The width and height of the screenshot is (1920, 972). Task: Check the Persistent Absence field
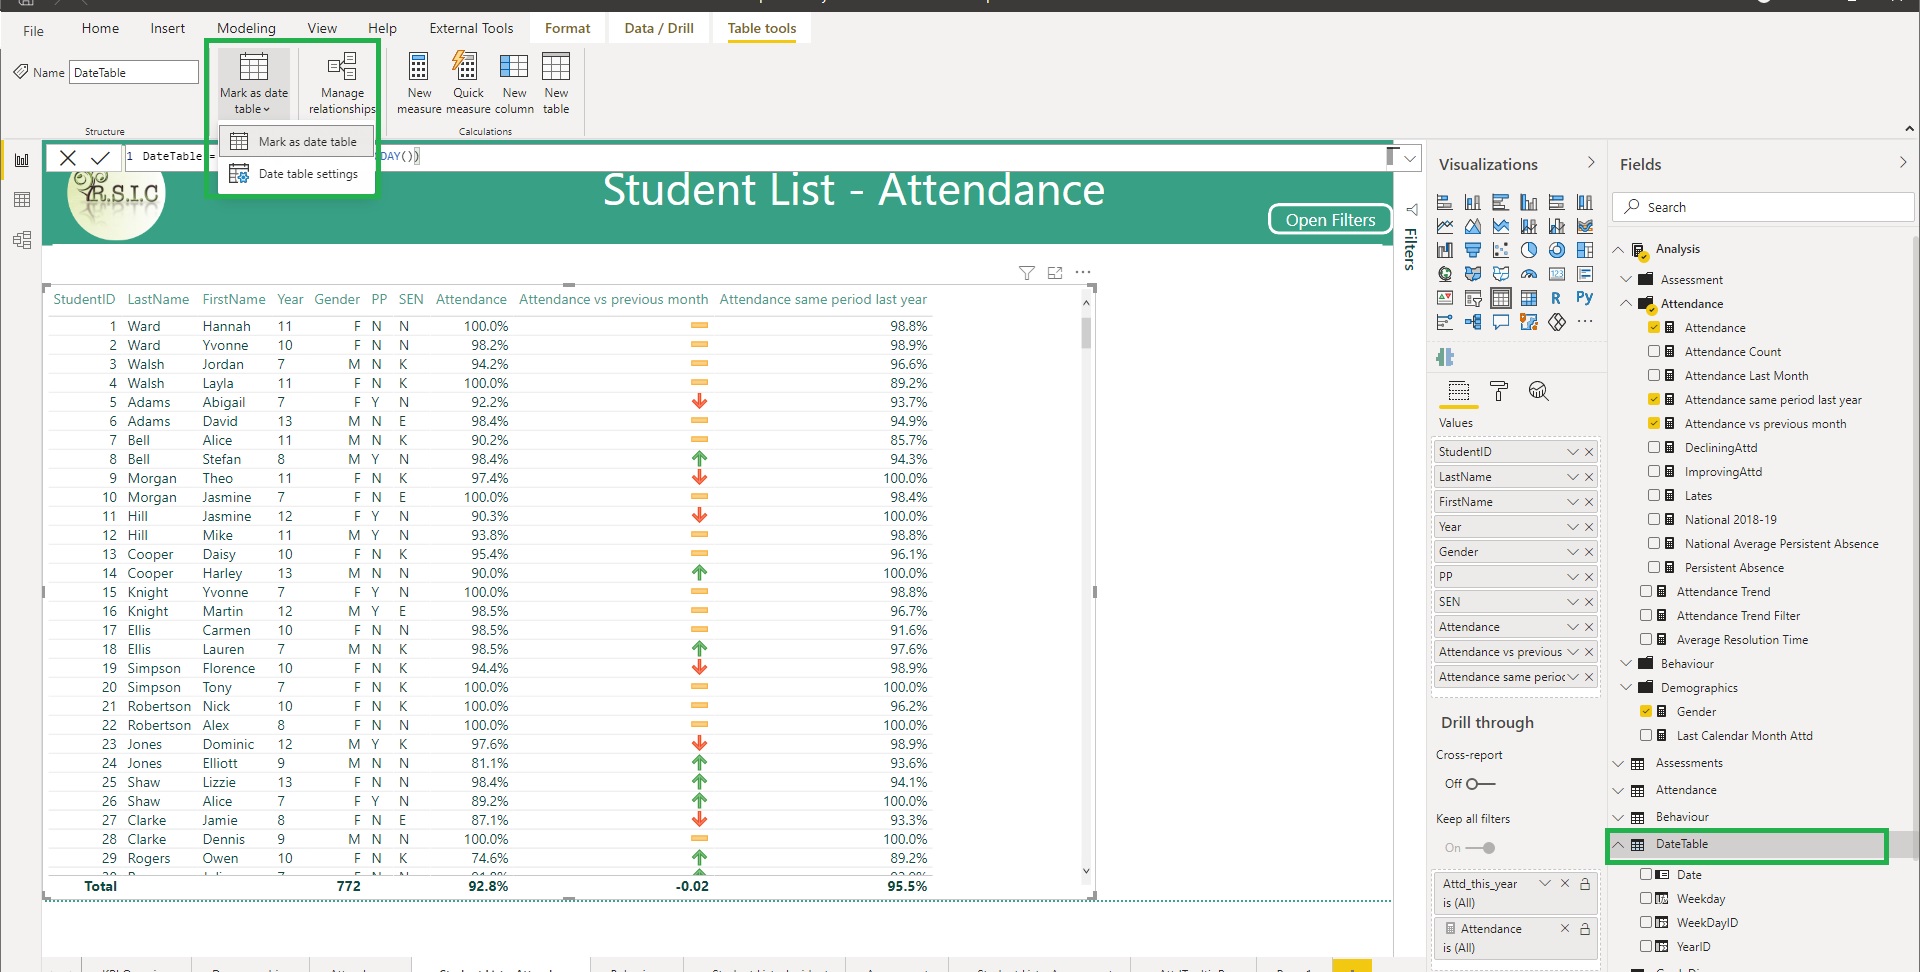click(1654, 568)
